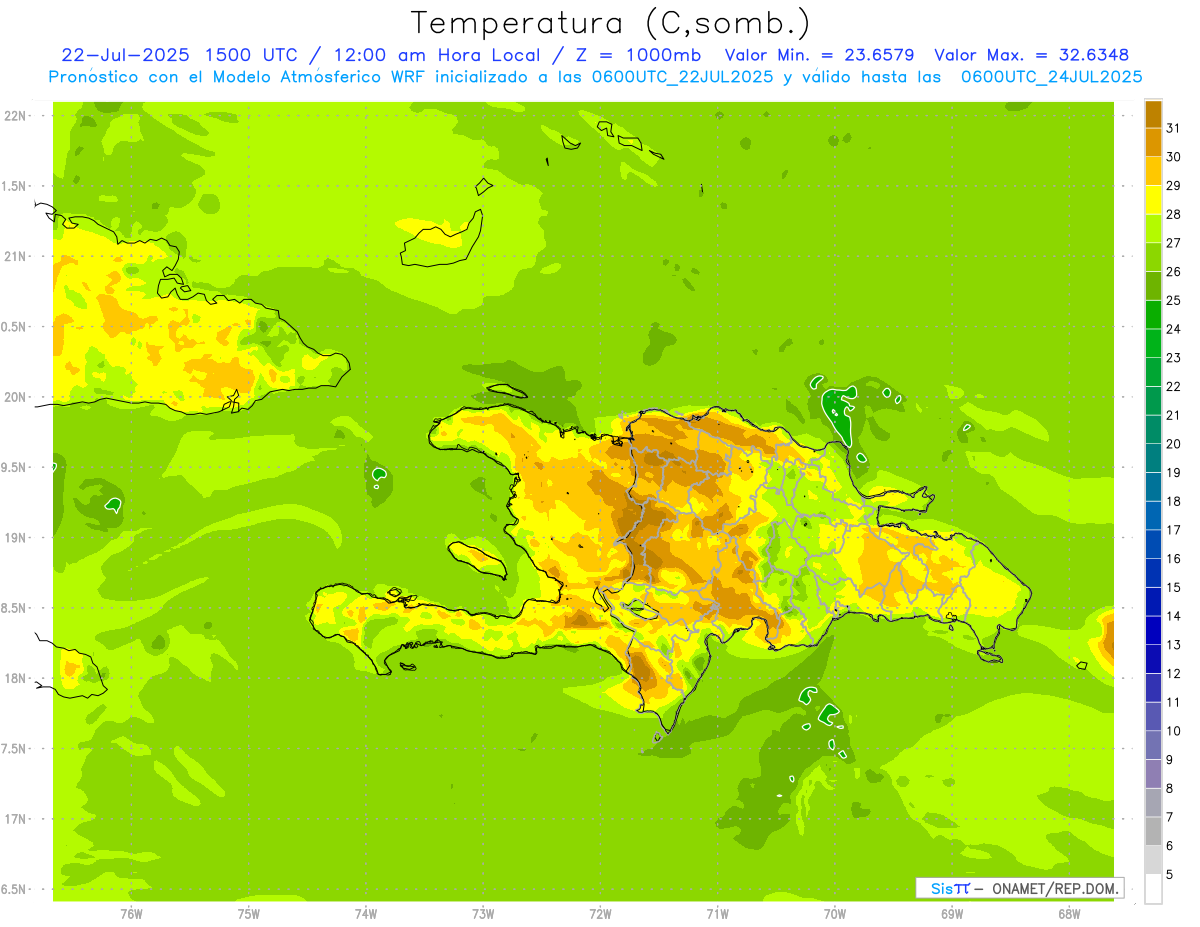Screen dimensions: 1200x927
Task: Click the "0600UTC_22JUL2025" initialization time
Action: [x=681, y=77]
